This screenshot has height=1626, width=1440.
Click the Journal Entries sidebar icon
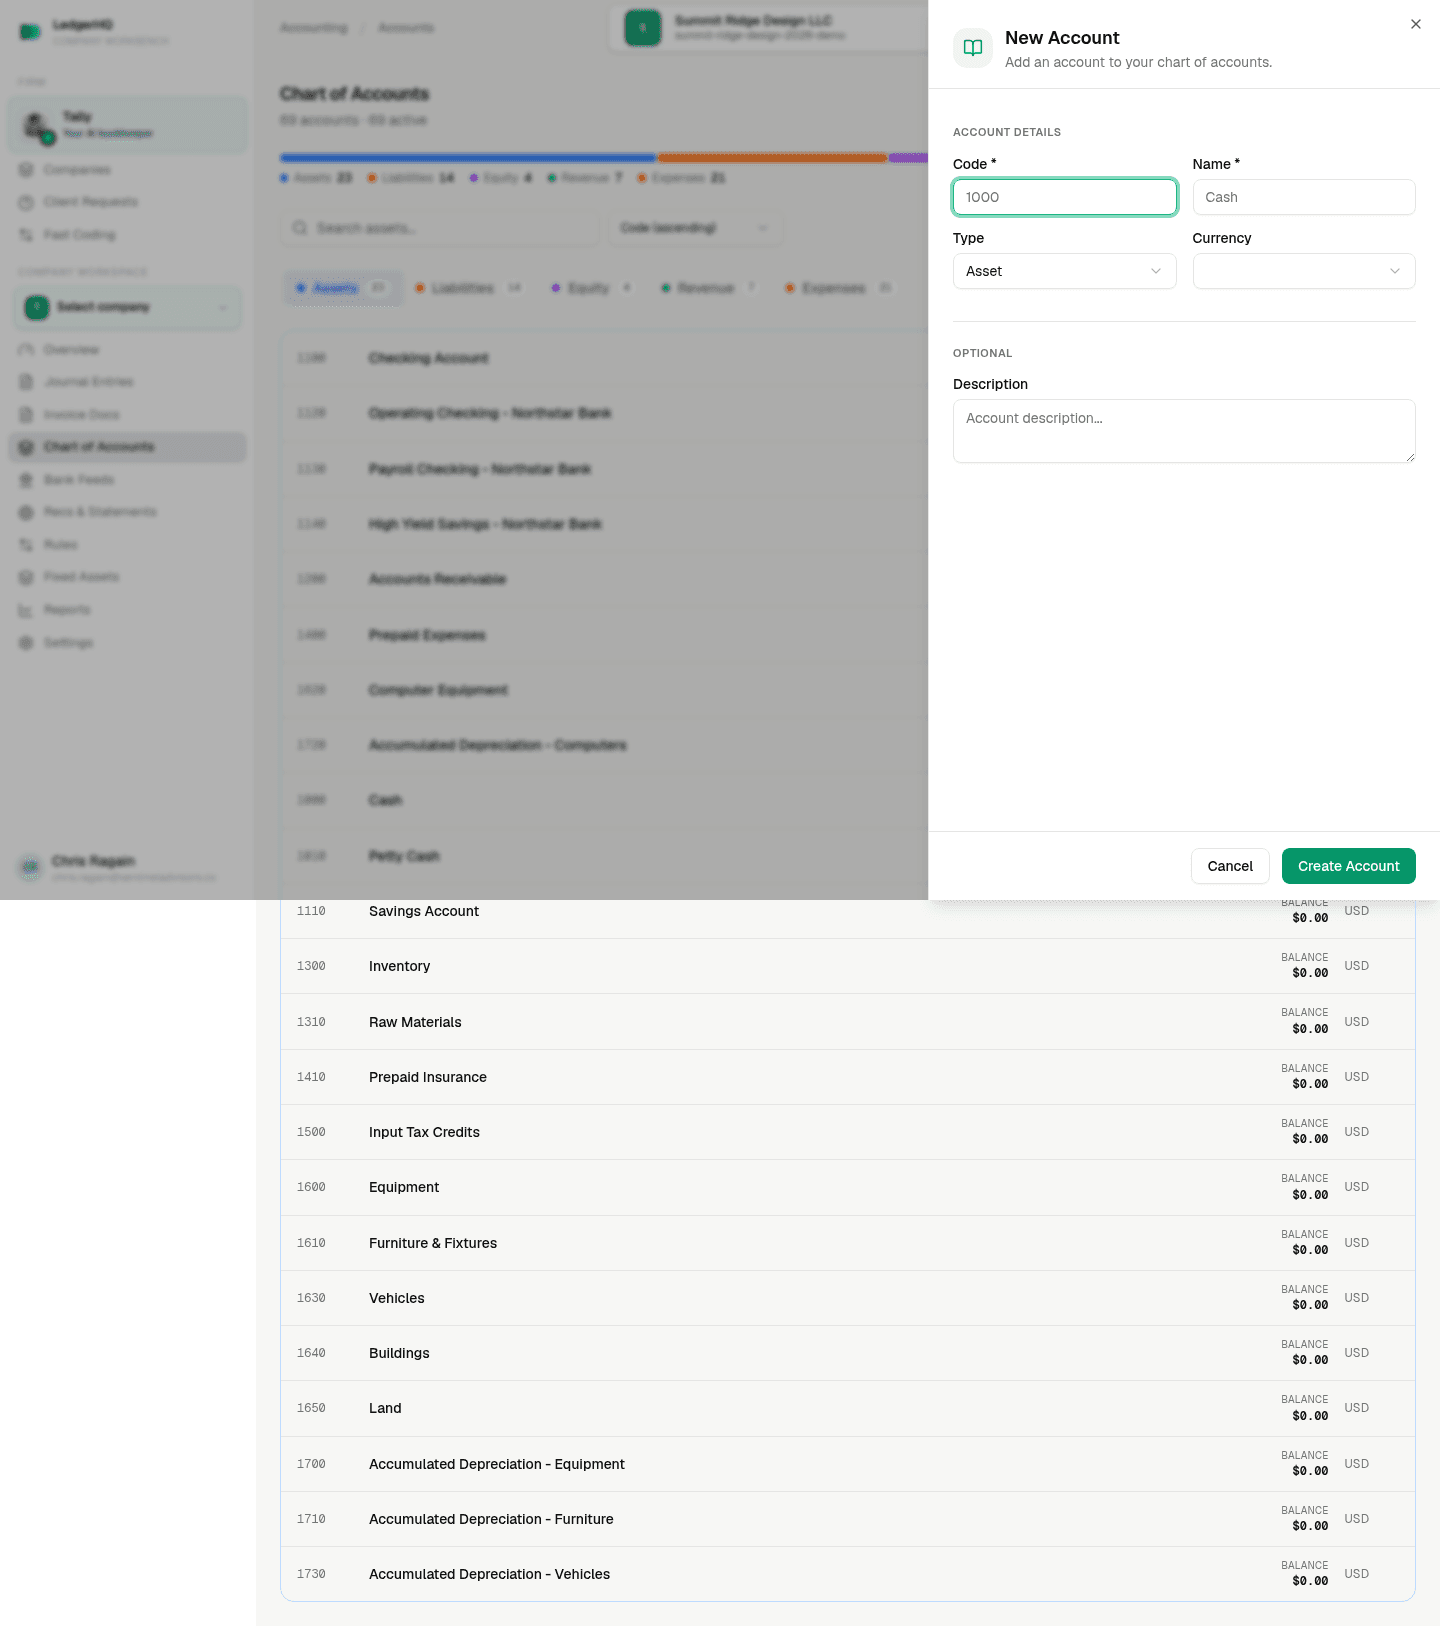[26, 382]
